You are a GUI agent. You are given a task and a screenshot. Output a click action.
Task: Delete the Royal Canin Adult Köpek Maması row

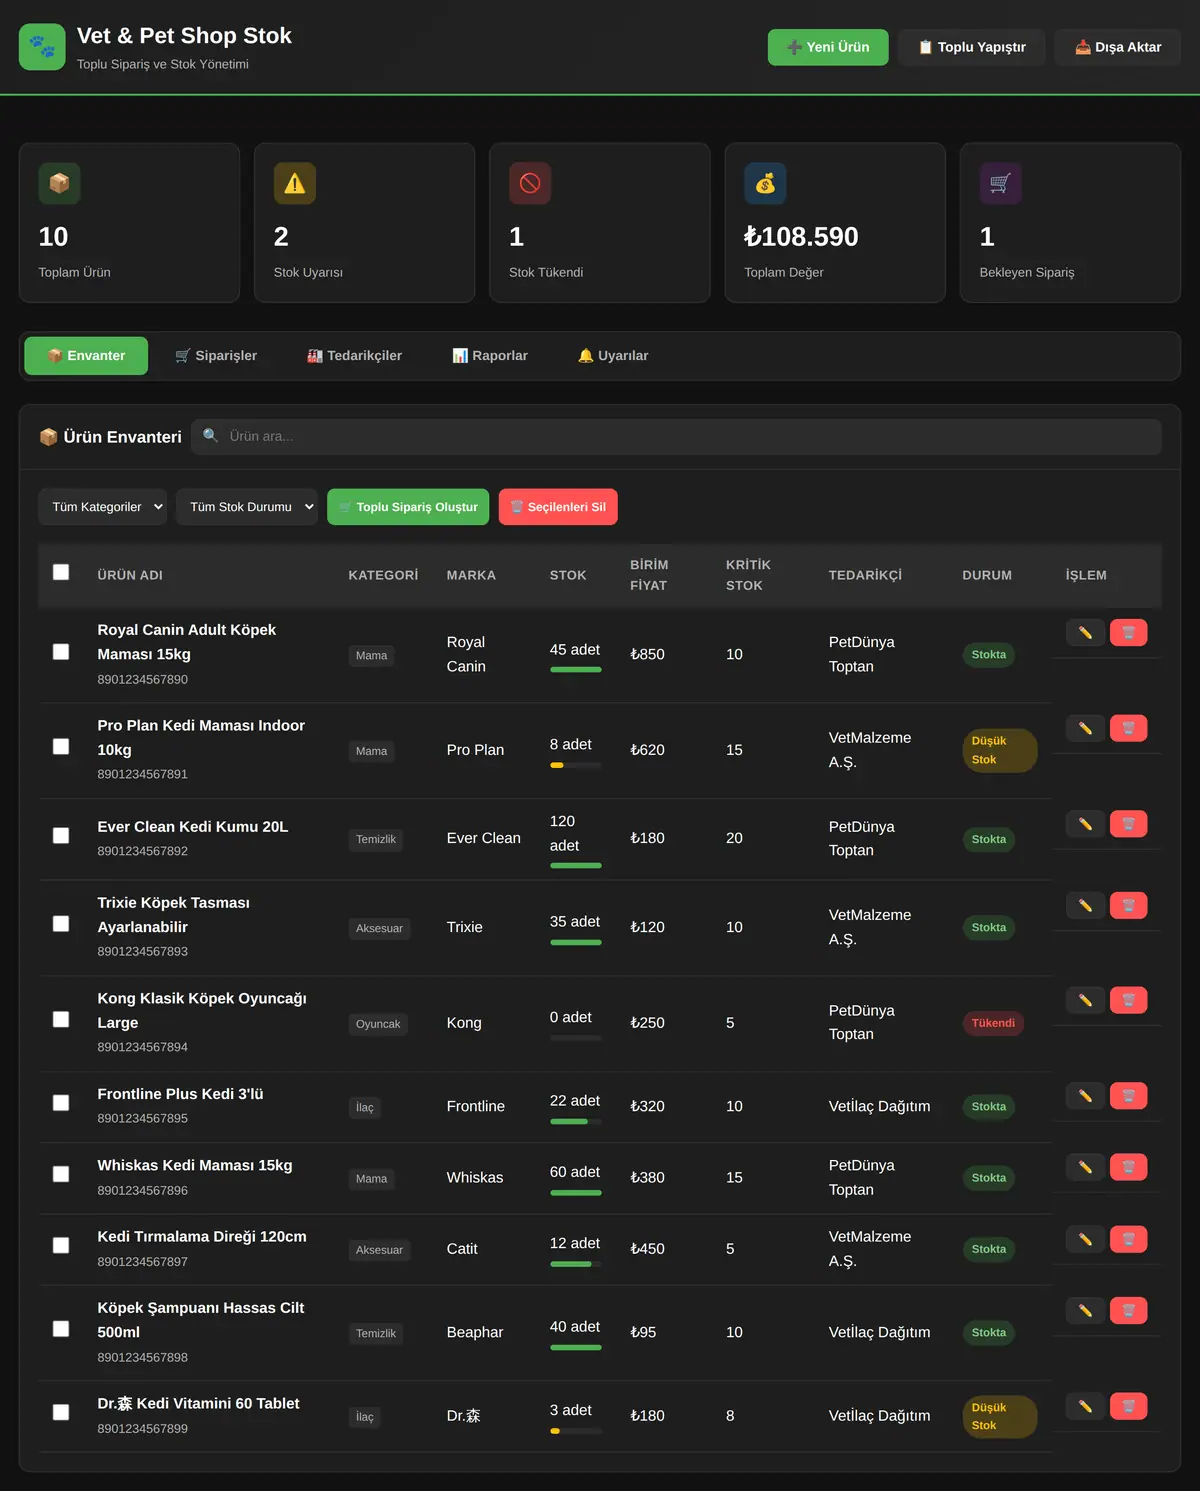click(x=1128, y=633)
